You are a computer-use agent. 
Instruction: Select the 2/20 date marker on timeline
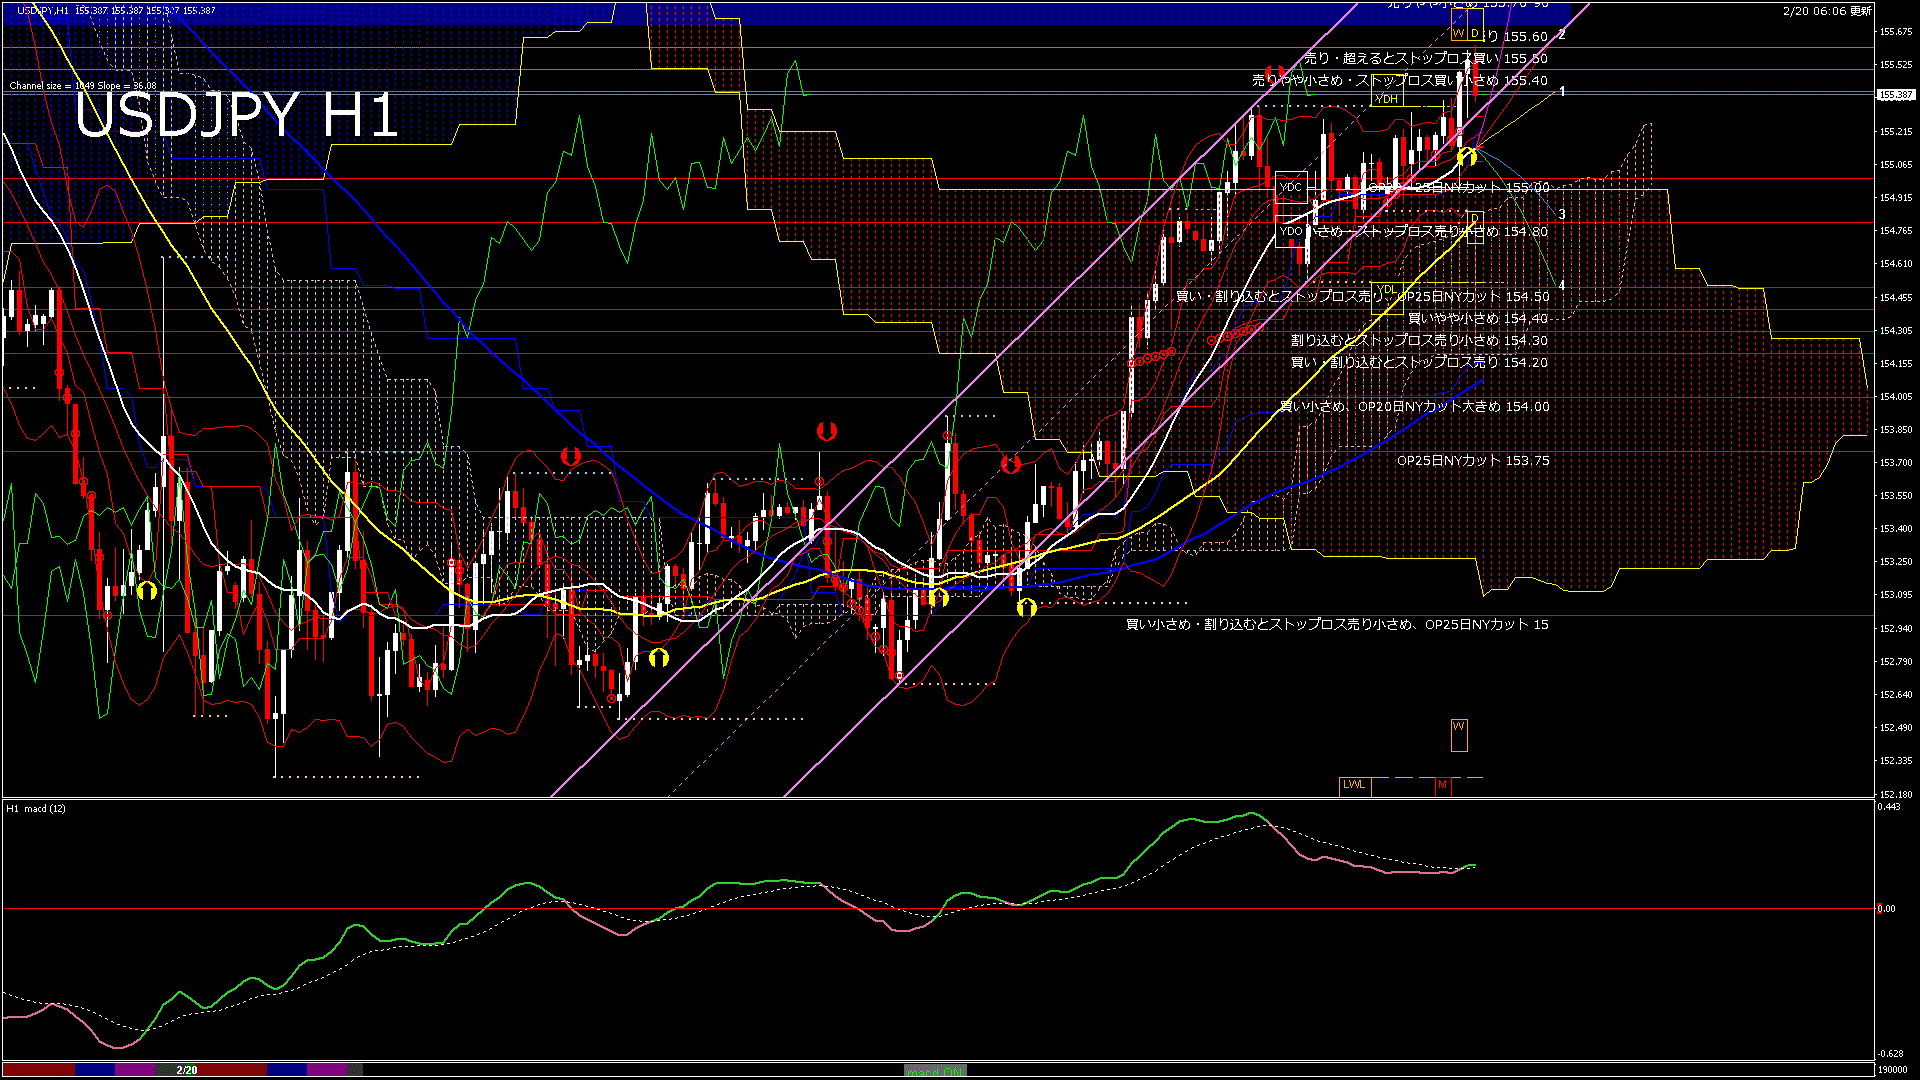(x=187, y=1070)
